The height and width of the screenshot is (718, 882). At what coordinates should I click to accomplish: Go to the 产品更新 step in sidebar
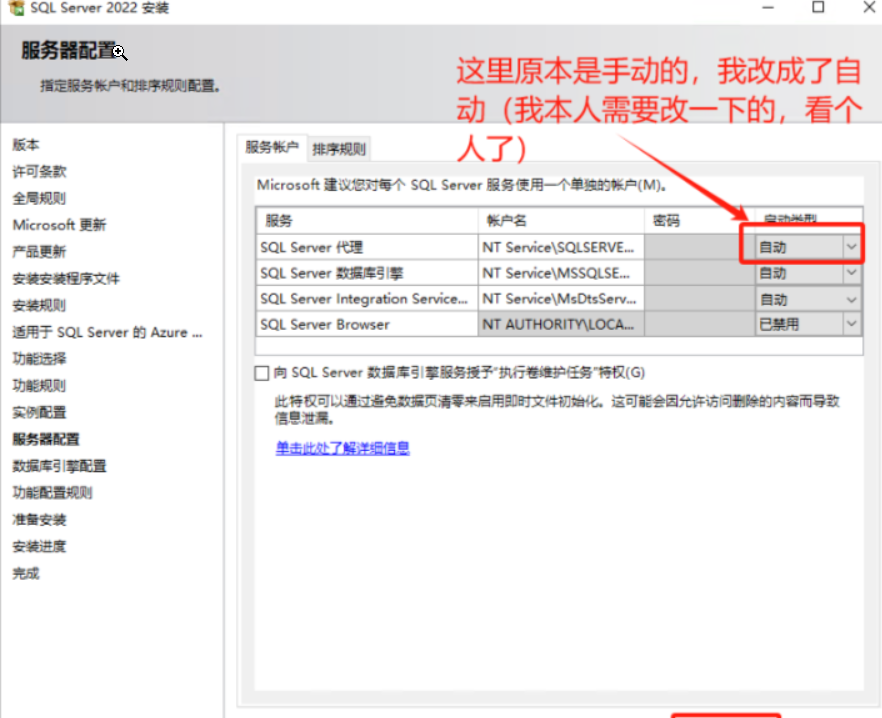tap(39, 252)
